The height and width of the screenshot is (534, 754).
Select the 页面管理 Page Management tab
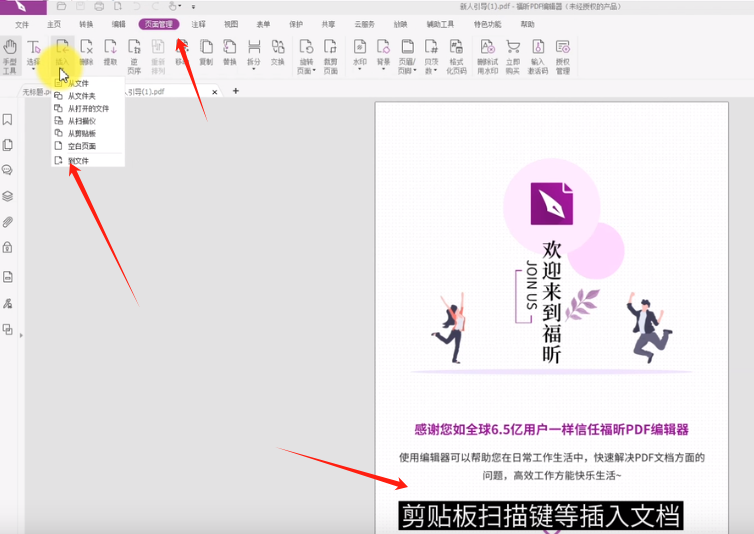tap(159, 24)
